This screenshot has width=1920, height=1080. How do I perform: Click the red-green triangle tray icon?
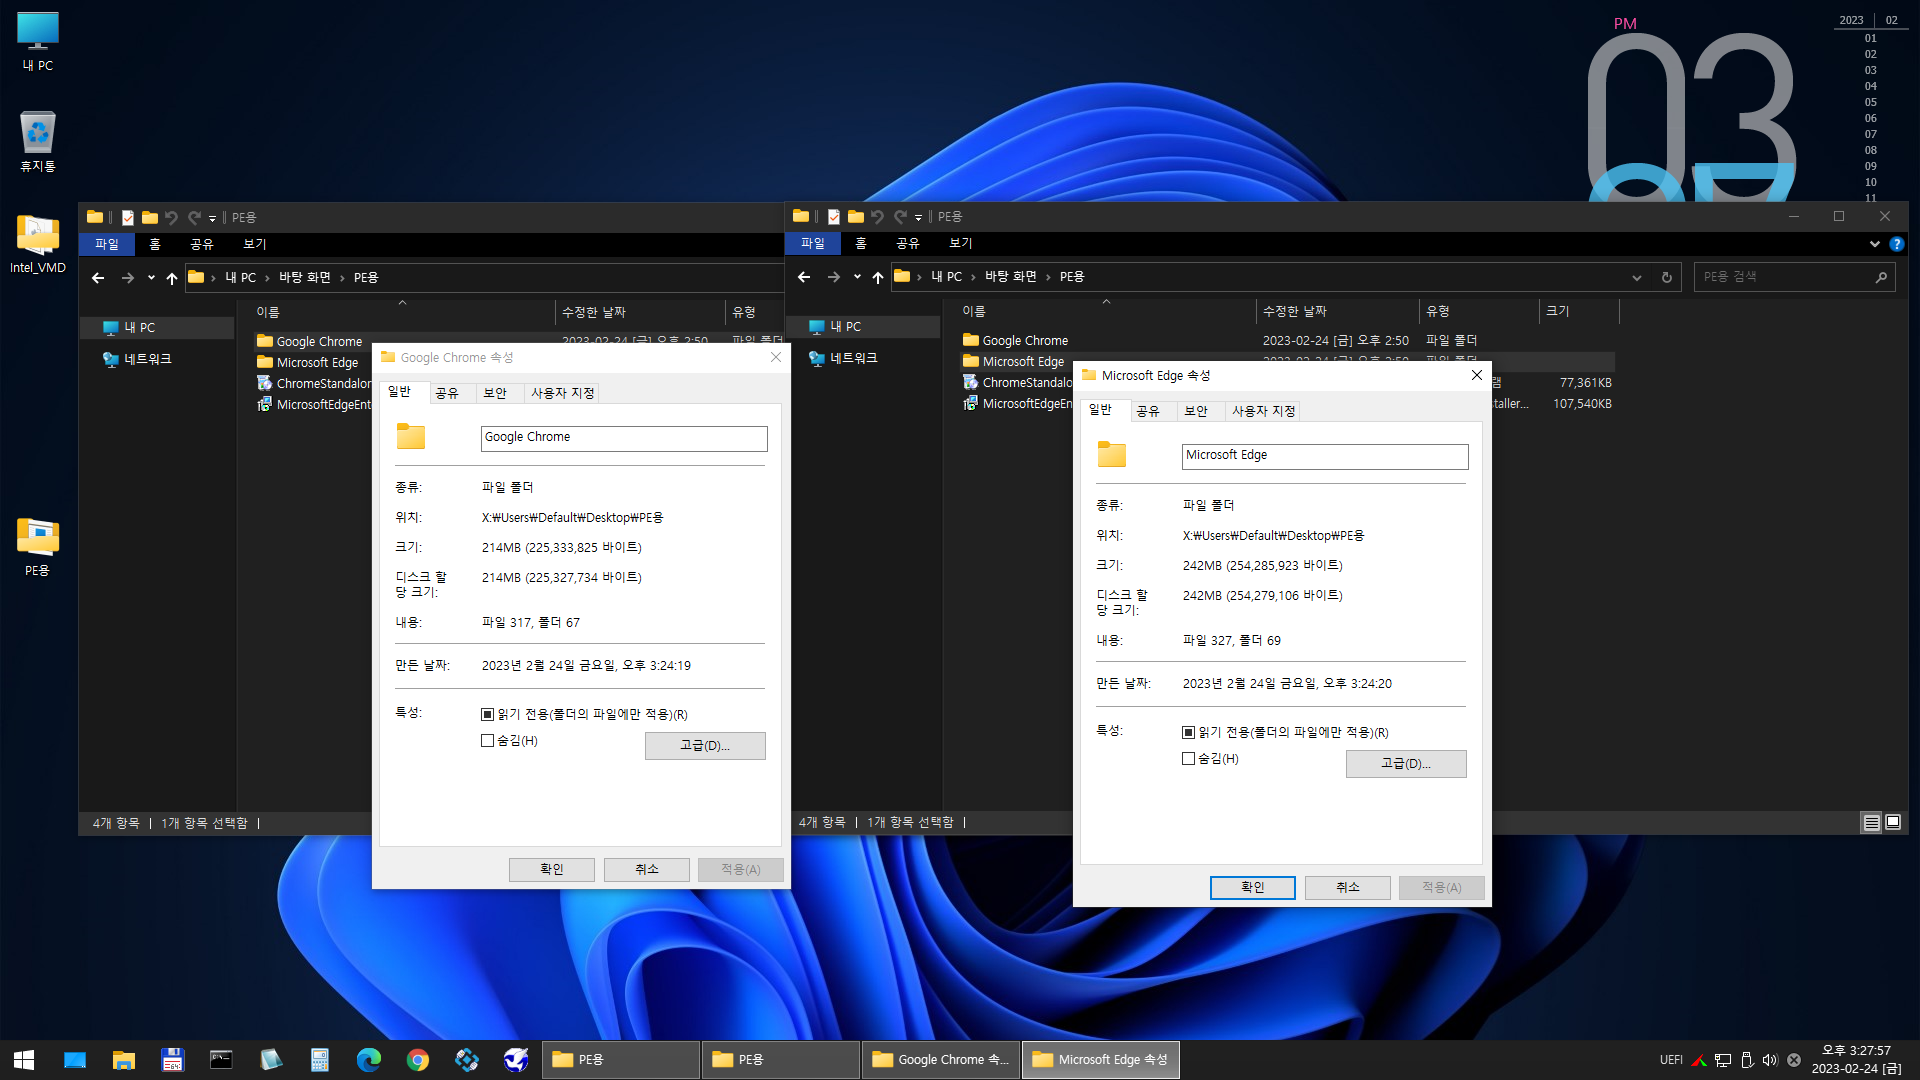point(1699,1060)
